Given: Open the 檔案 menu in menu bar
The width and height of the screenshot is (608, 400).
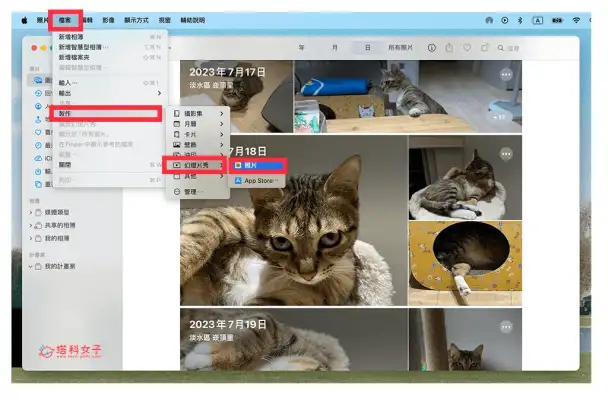Looking at the screenshot, I should (x=65, y=20).
